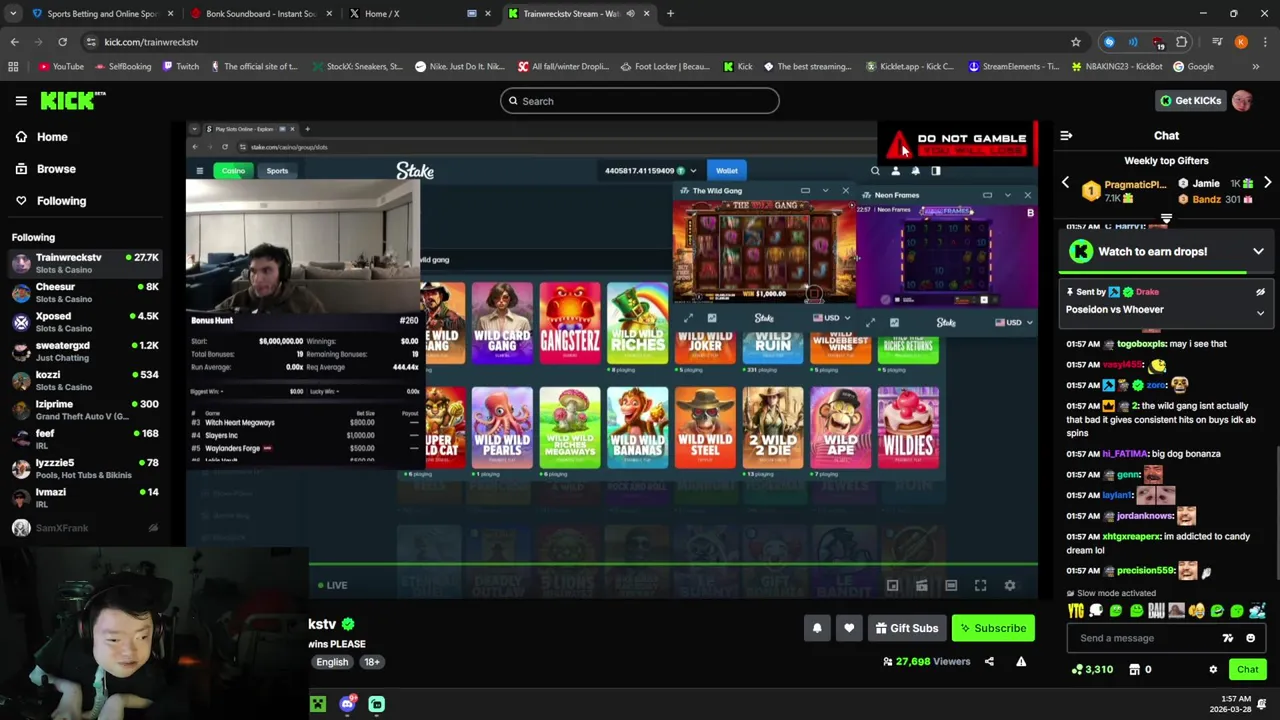Click the heart follow icon
This screenshot has height=720, width=1280.
[x=849, y=628]
